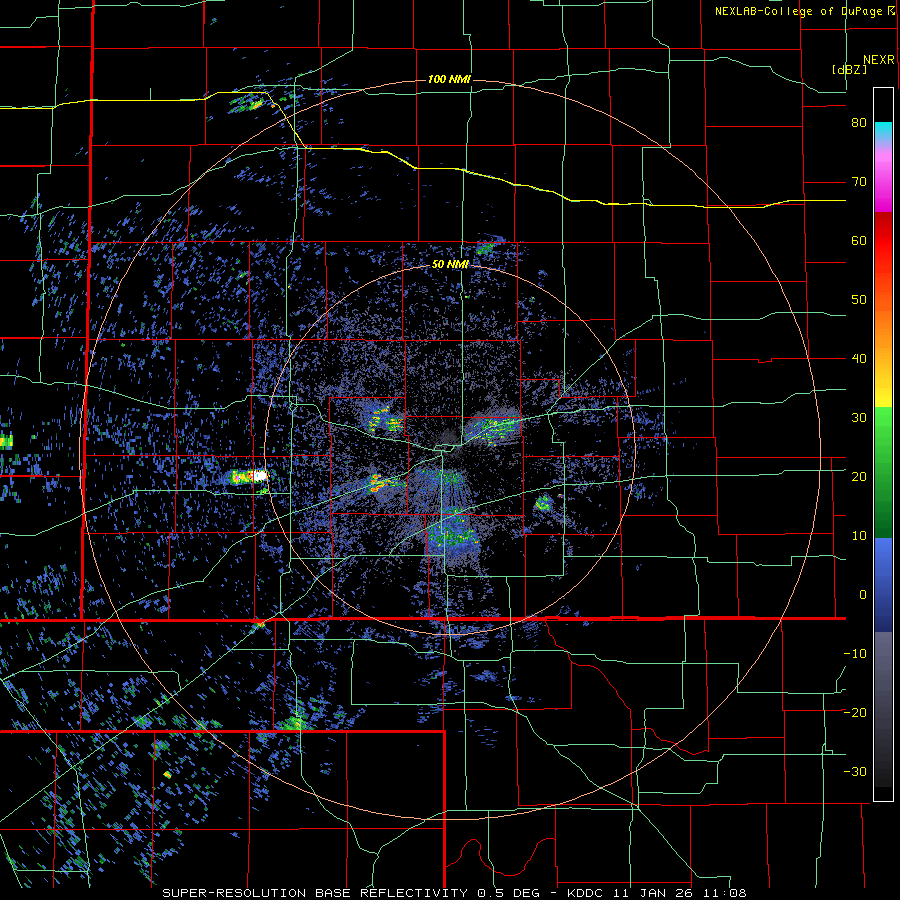The height and width of the screenshot is (900, 900).
Task: Click the 0 value on the dBZ scale
Action: click(863, 595)
